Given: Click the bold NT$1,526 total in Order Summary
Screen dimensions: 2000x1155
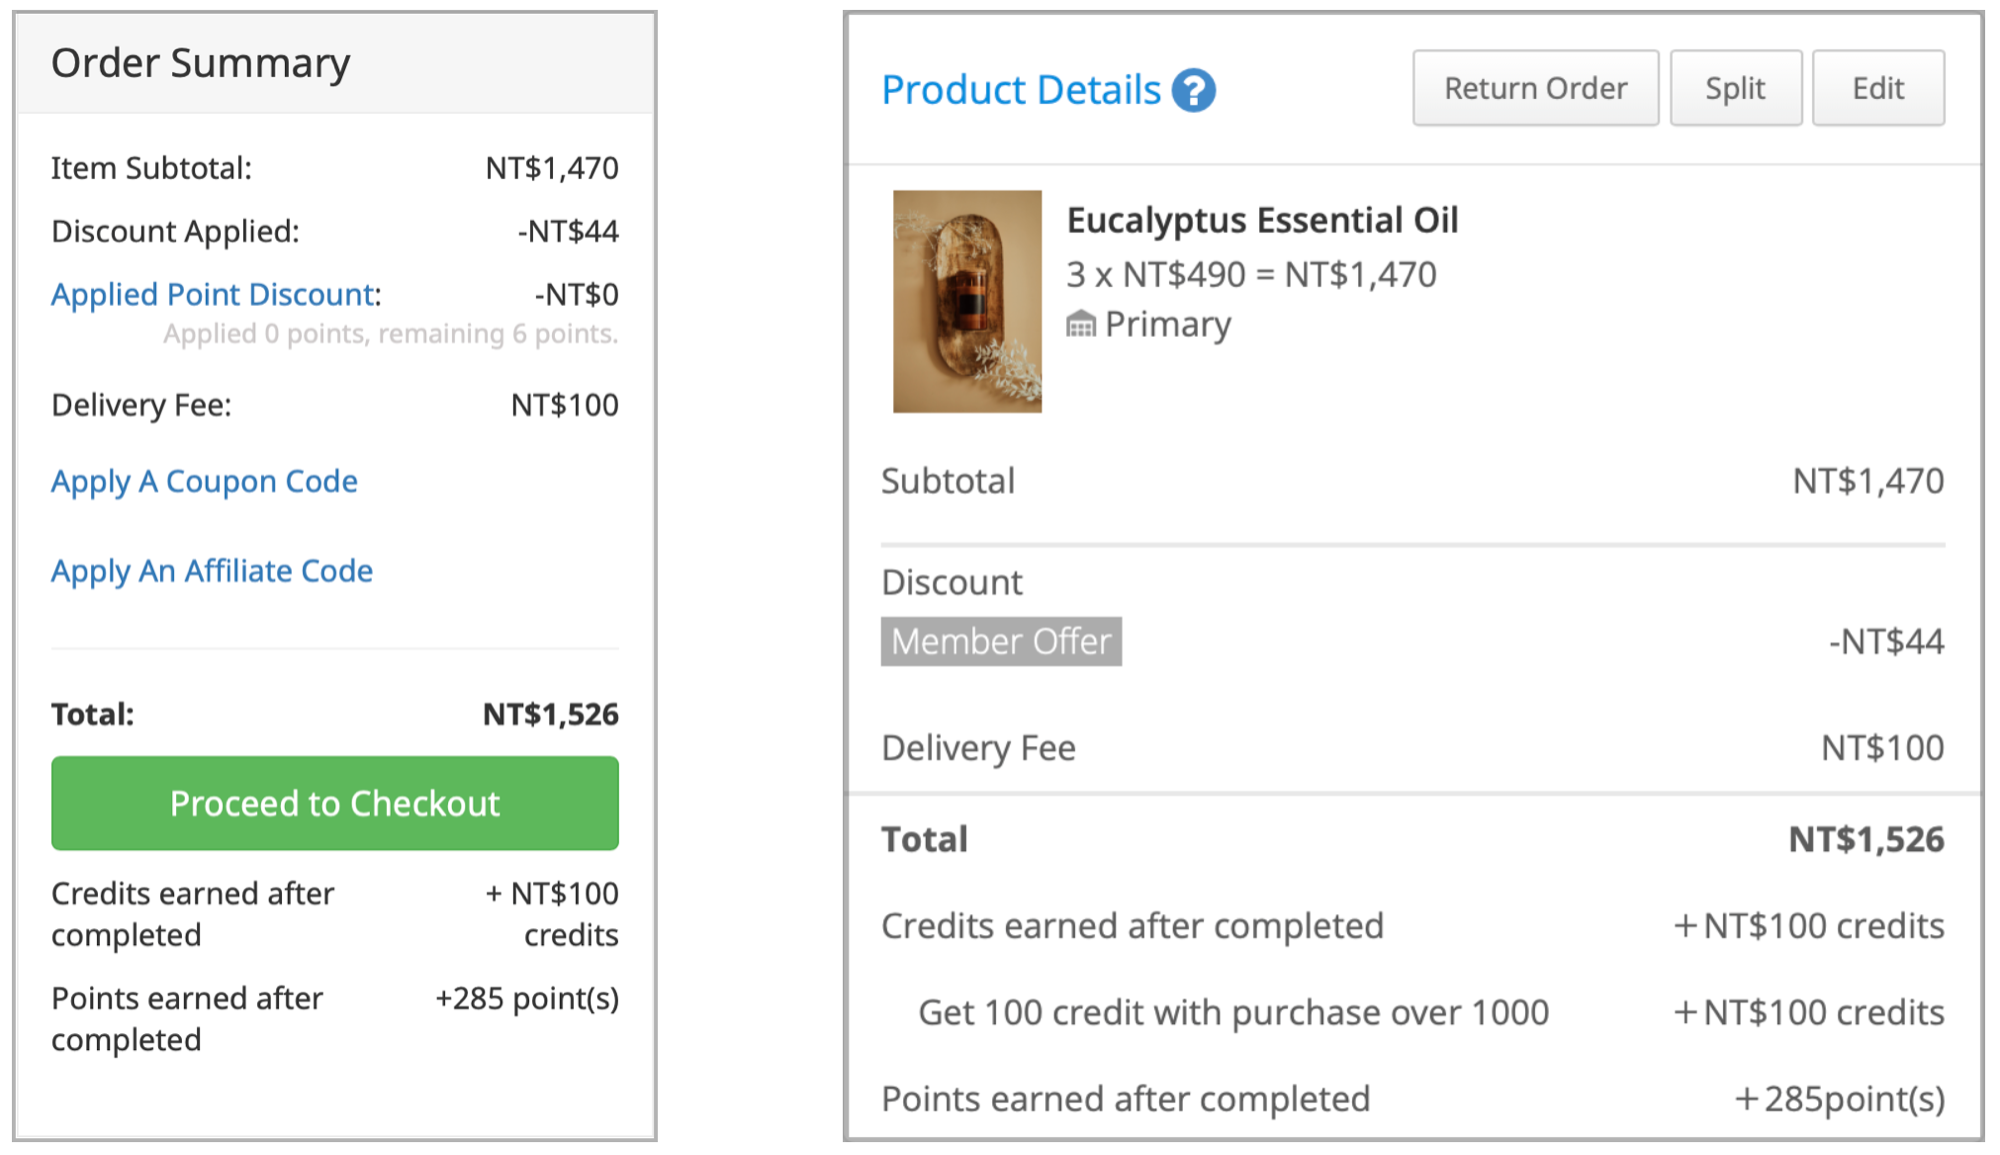Looking at the screenshot, I should click(x=550, y=714).
